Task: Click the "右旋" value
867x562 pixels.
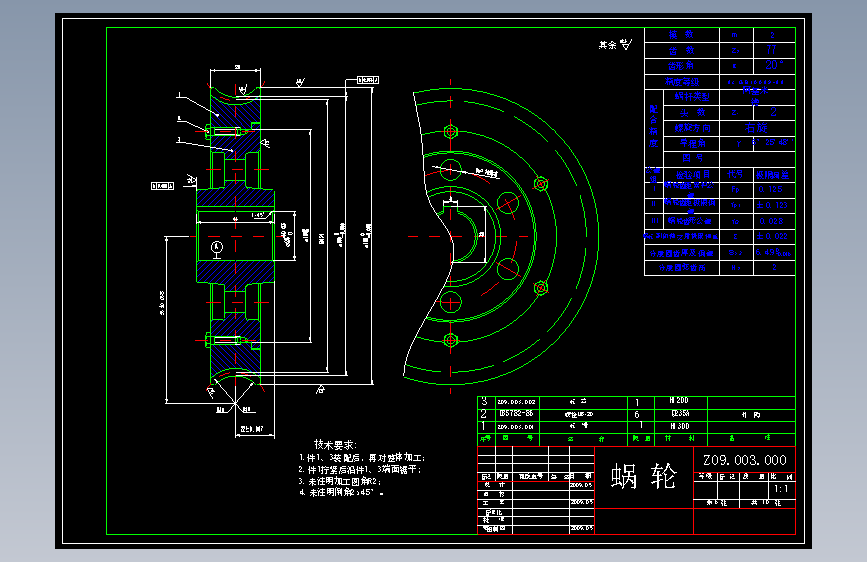Action: [756, 128]
